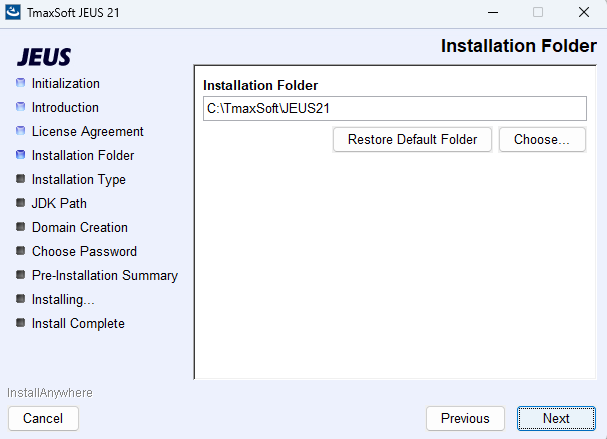Click the large Installation Folder page heading

[x=519, y=46]
